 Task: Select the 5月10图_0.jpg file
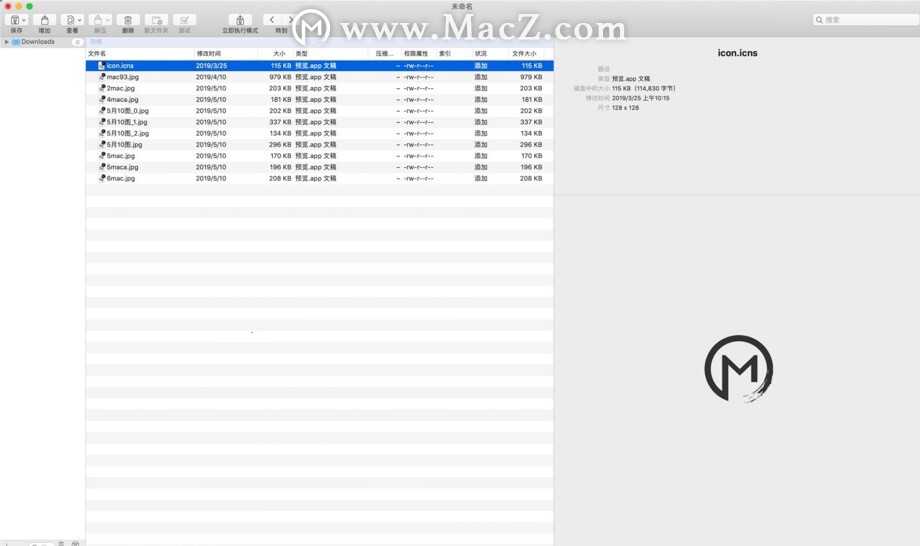pyautogui.click(x=127, y=110)
